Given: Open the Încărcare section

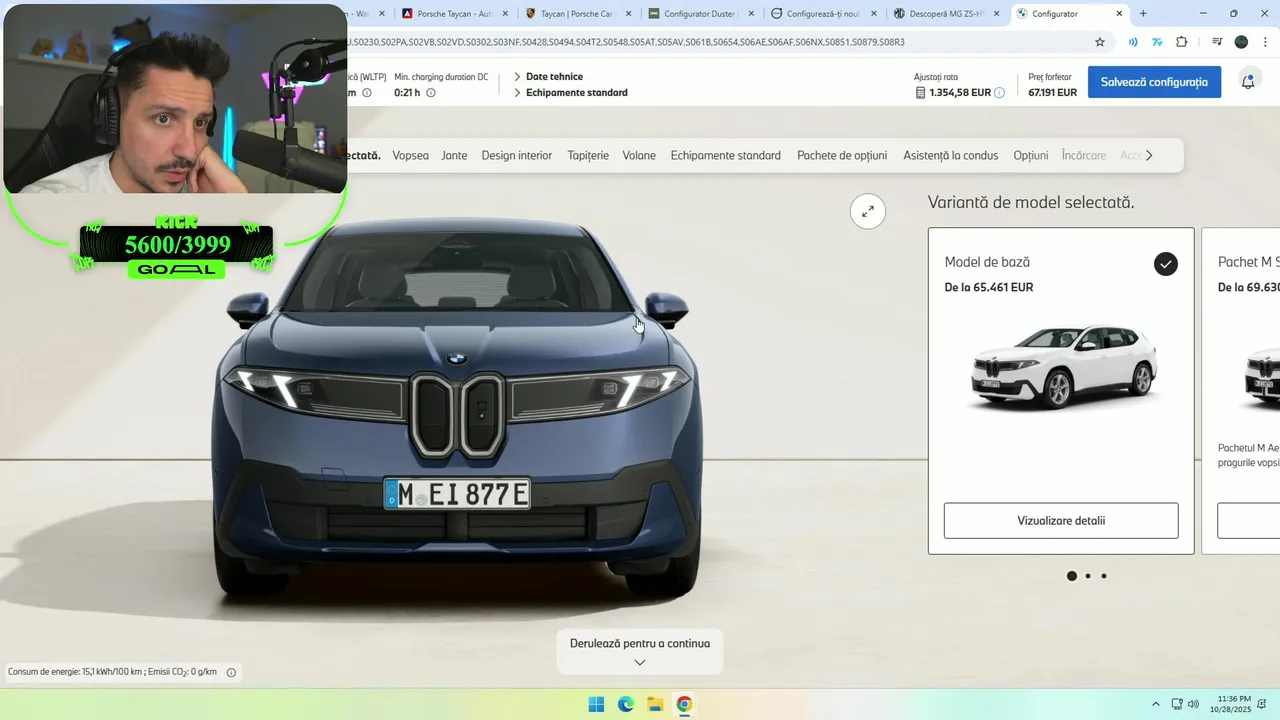Looking at the screenshot, I should click(1084, 156).
